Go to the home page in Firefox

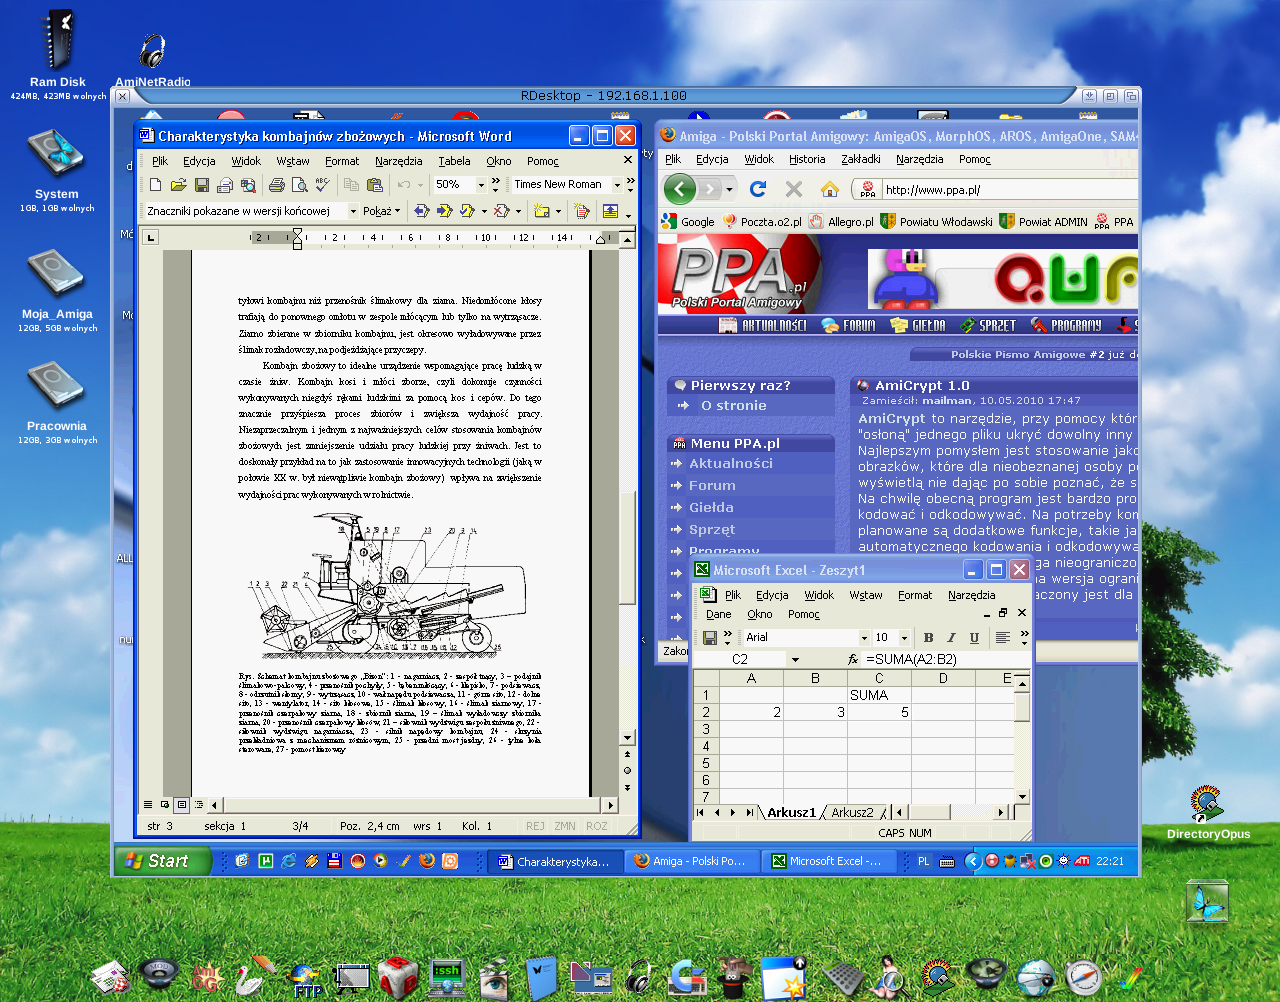[x=829, y=188]
